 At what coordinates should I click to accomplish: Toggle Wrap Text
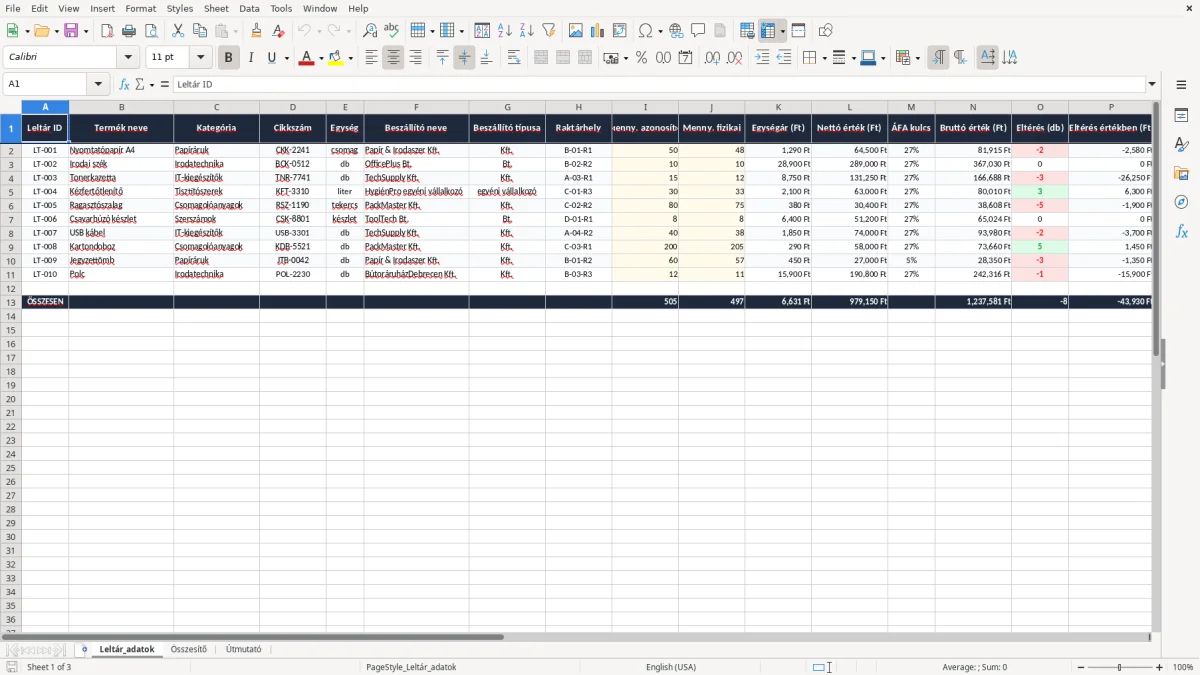pyautogui.click(x=514, y=58)
